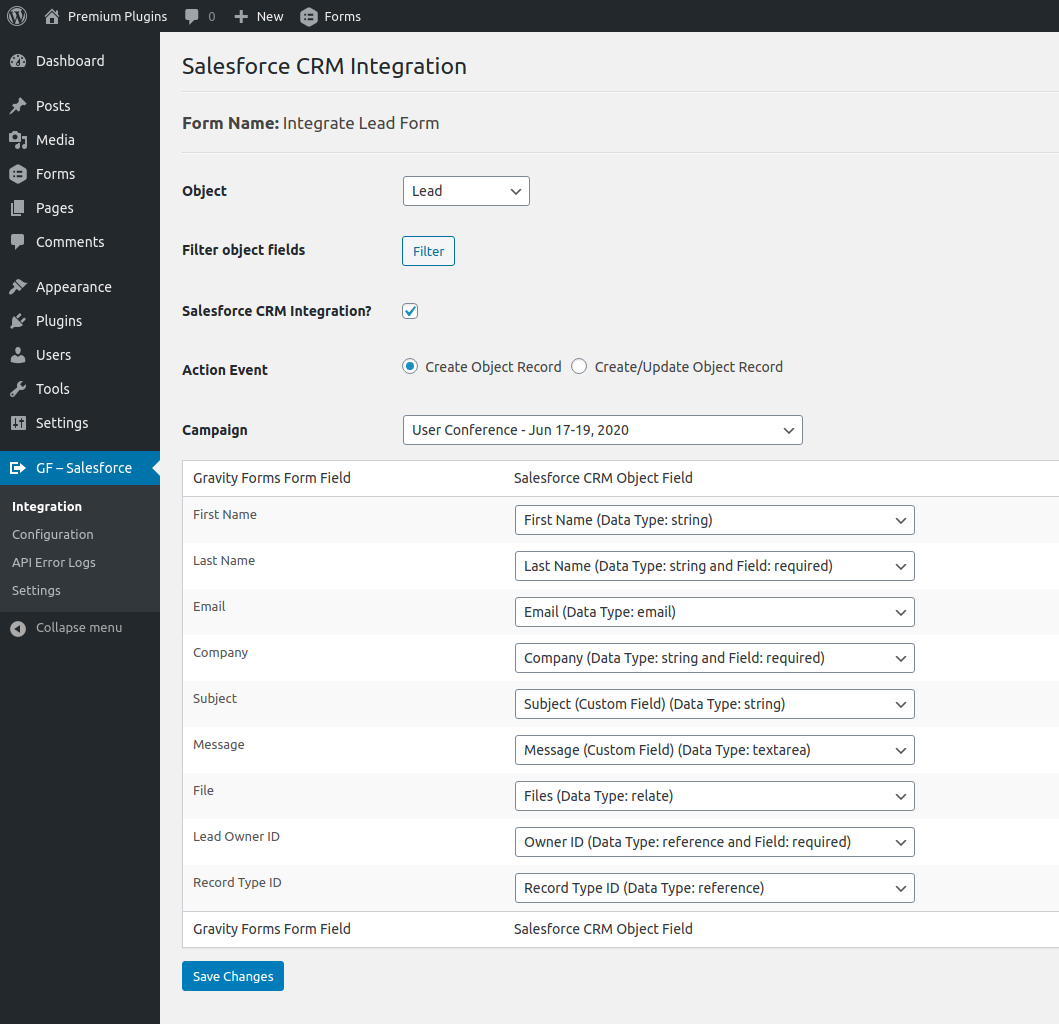Click the 'Salesforce CRM Integration' page heading
This screenshot has height=1024, width=1059.
pos(324,66)
